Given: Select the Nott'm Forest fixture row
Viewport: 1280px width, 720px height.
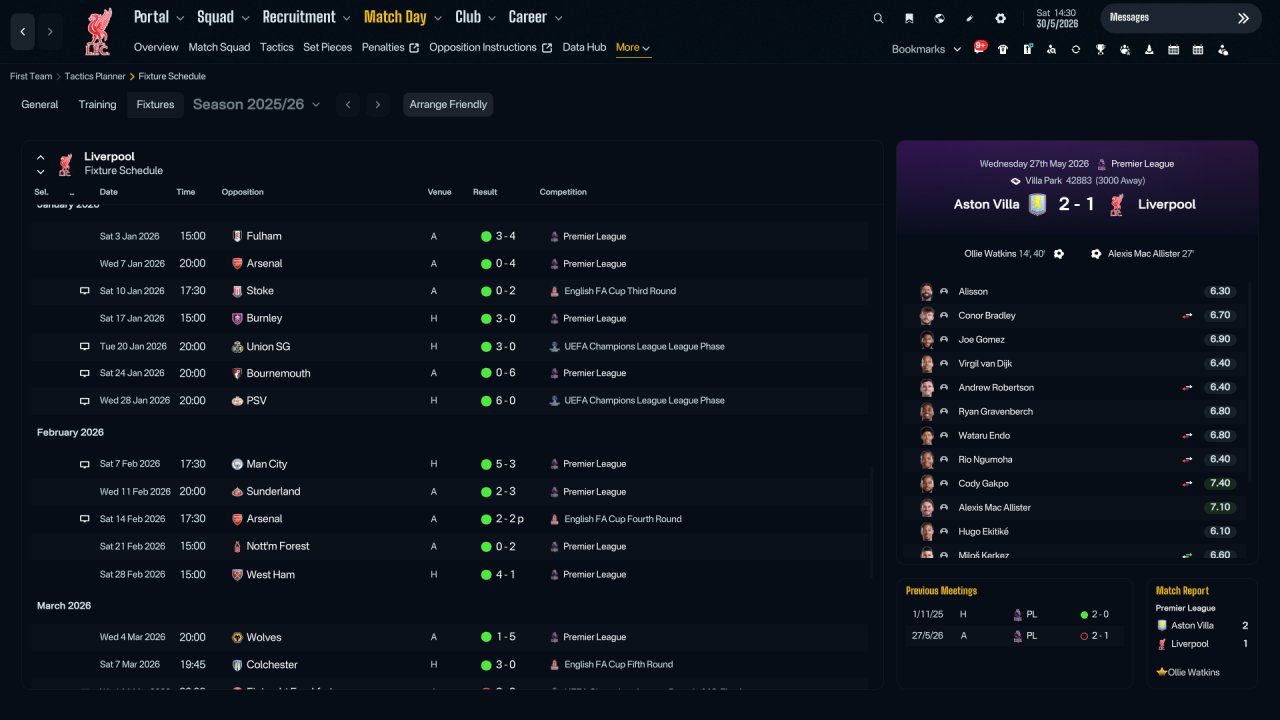Looking at the screenshot, I should point(450,546).
